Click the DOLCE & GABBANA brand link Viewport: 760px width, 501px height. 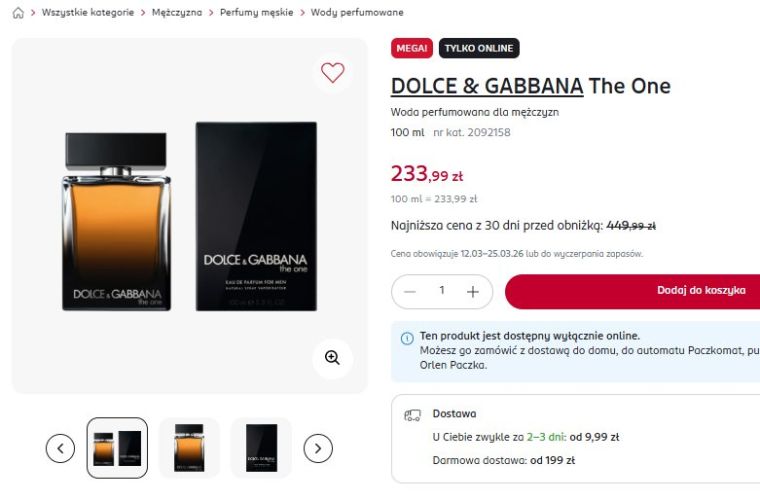click(x=486, y=86)
